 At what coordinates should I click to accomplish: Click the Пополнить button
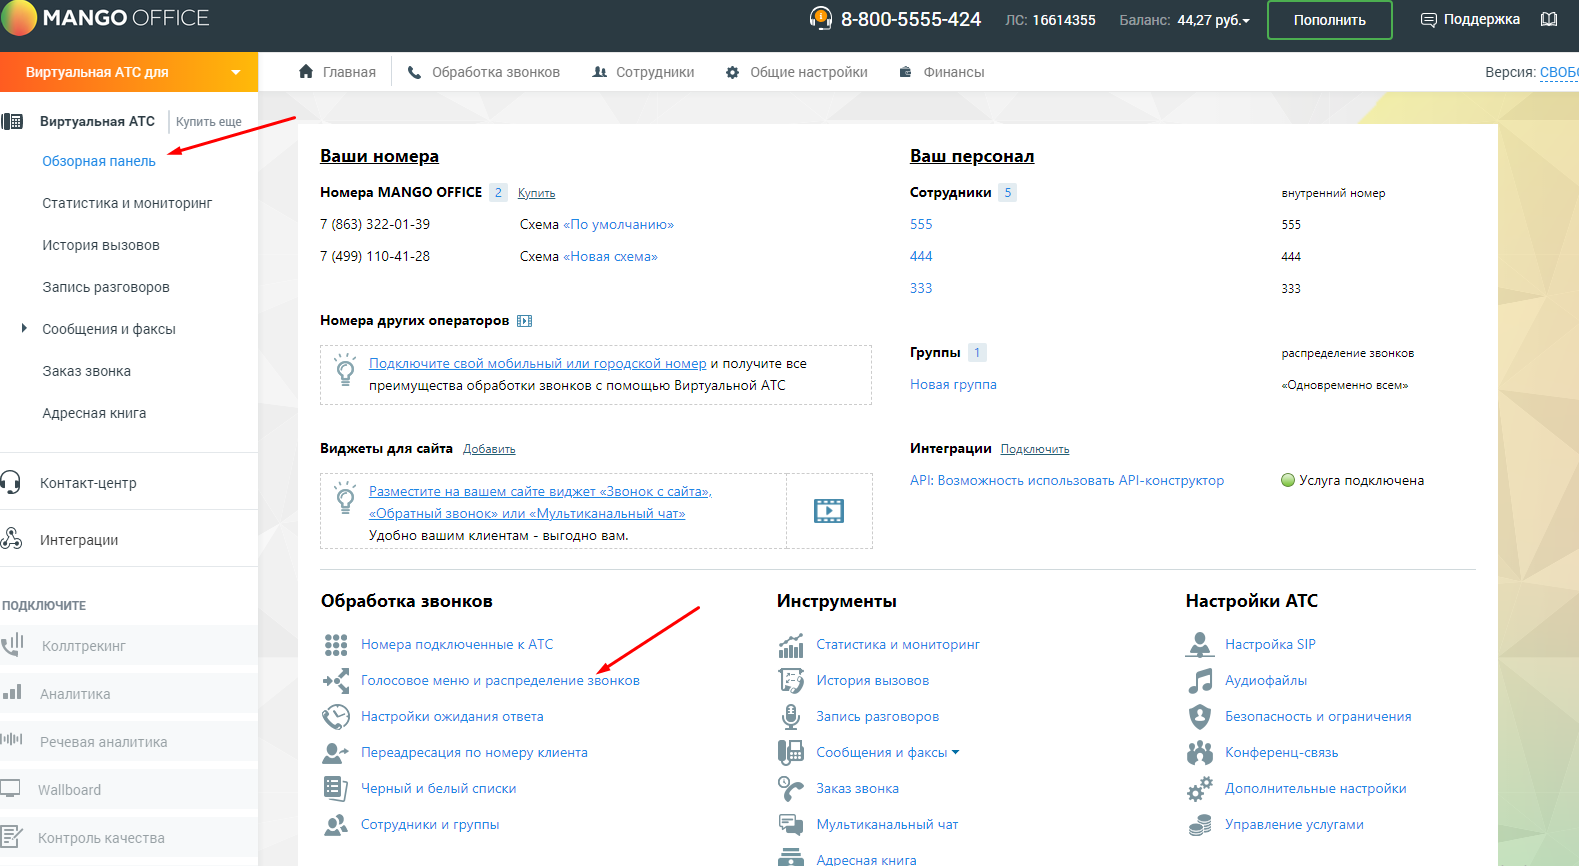(x=1330, y=20)
